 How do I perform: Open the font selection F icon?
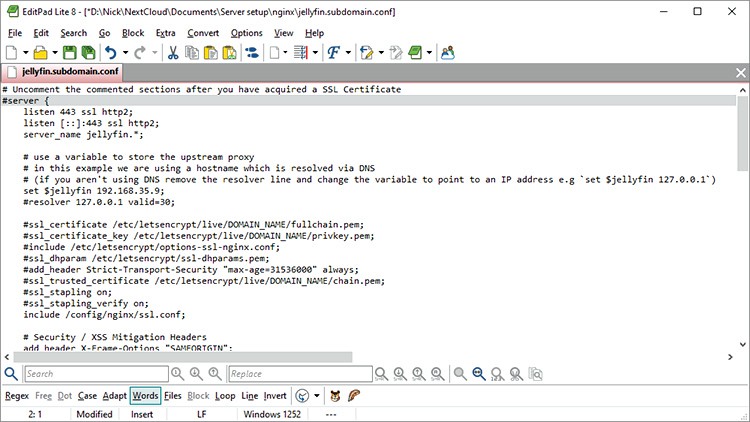tap(333, 53)
